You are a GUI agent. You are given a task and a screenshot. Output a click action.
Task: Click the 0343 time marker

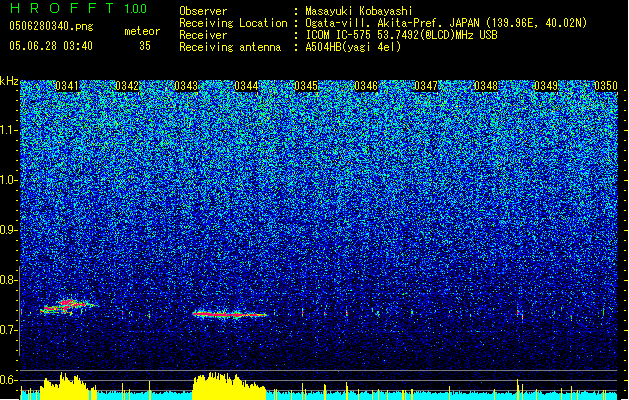[186, 86]
